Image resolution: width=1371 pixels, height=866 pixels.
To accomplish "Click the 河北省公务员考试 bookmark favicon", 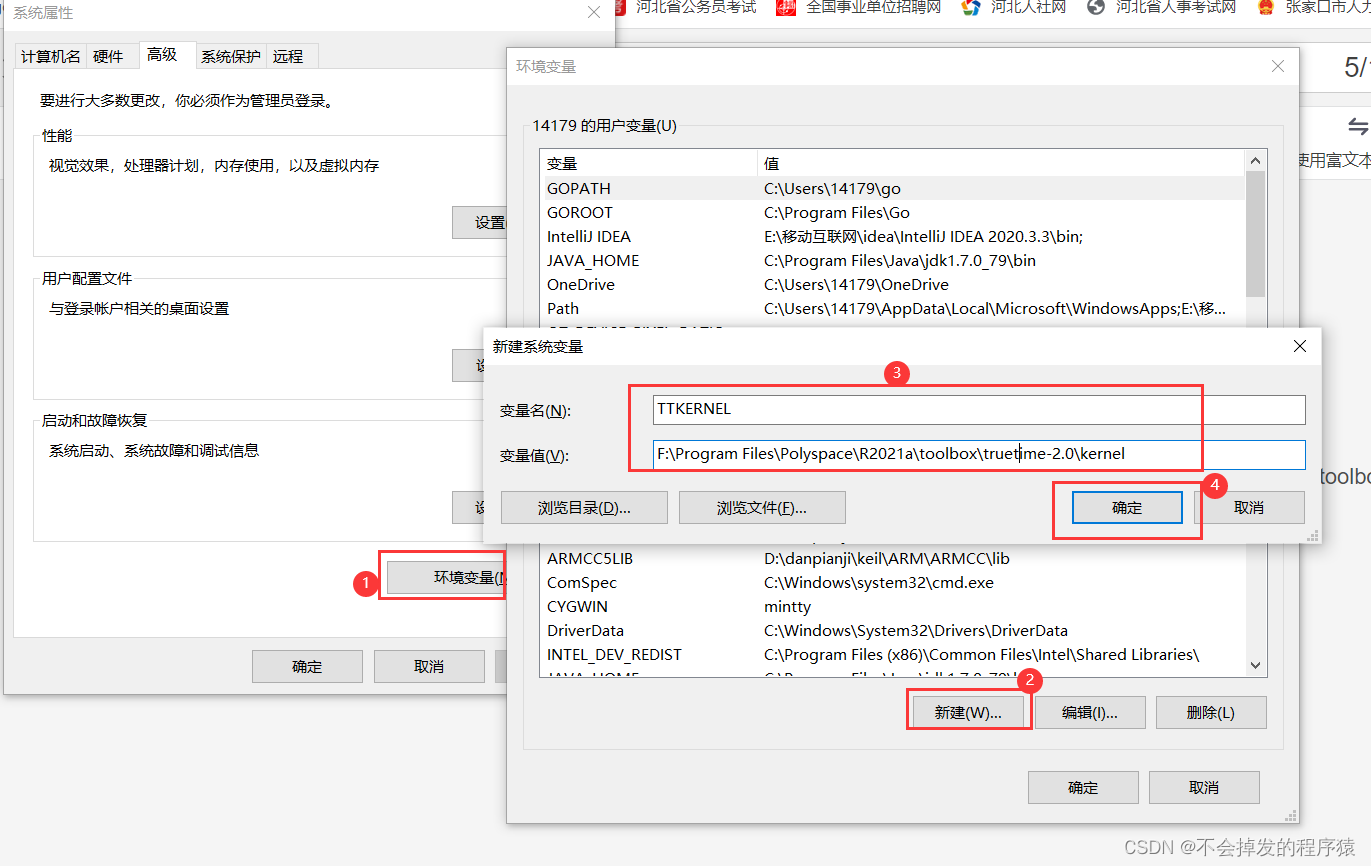I will (620, 9).
